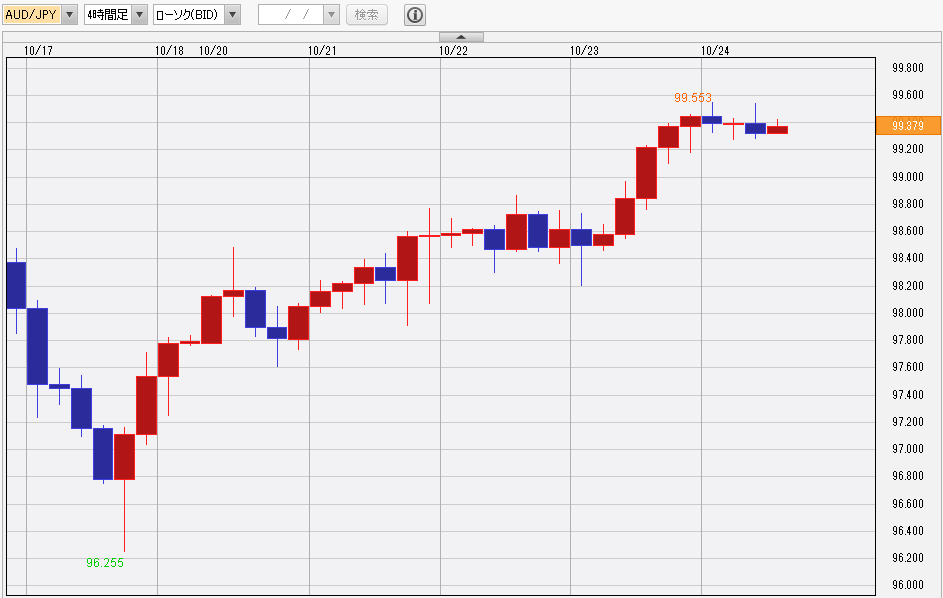This screenshot has width=943, height=598.
Task: Expand the 4時間足 timeframe dropdown arrow
Action: [140, 14]
